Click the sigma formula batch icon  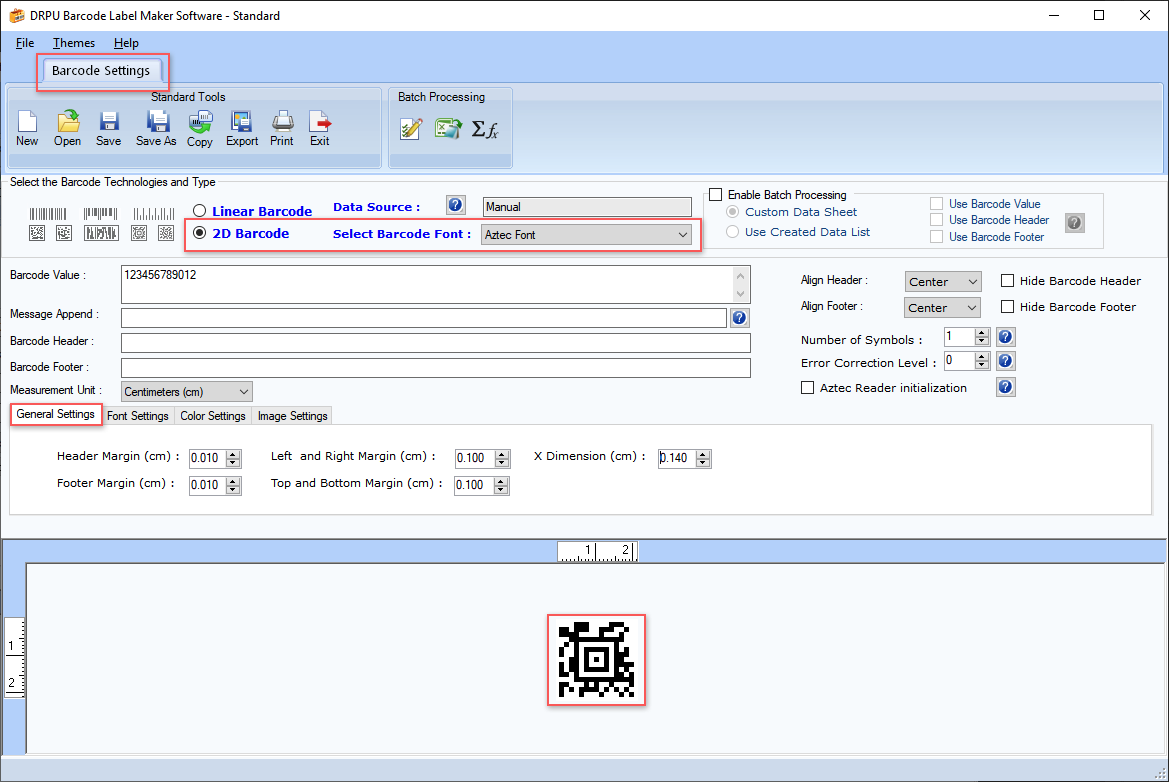[x=485, y=129]
